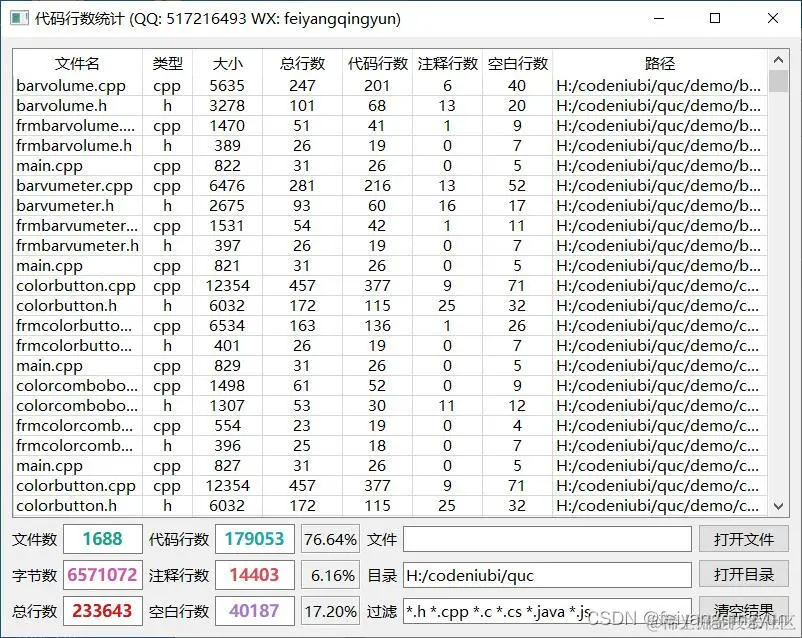This screenshot has height=638, width=802.
Task: Click the 目录 field showing H:/codeniubi/quc
Action: [547, 575]
